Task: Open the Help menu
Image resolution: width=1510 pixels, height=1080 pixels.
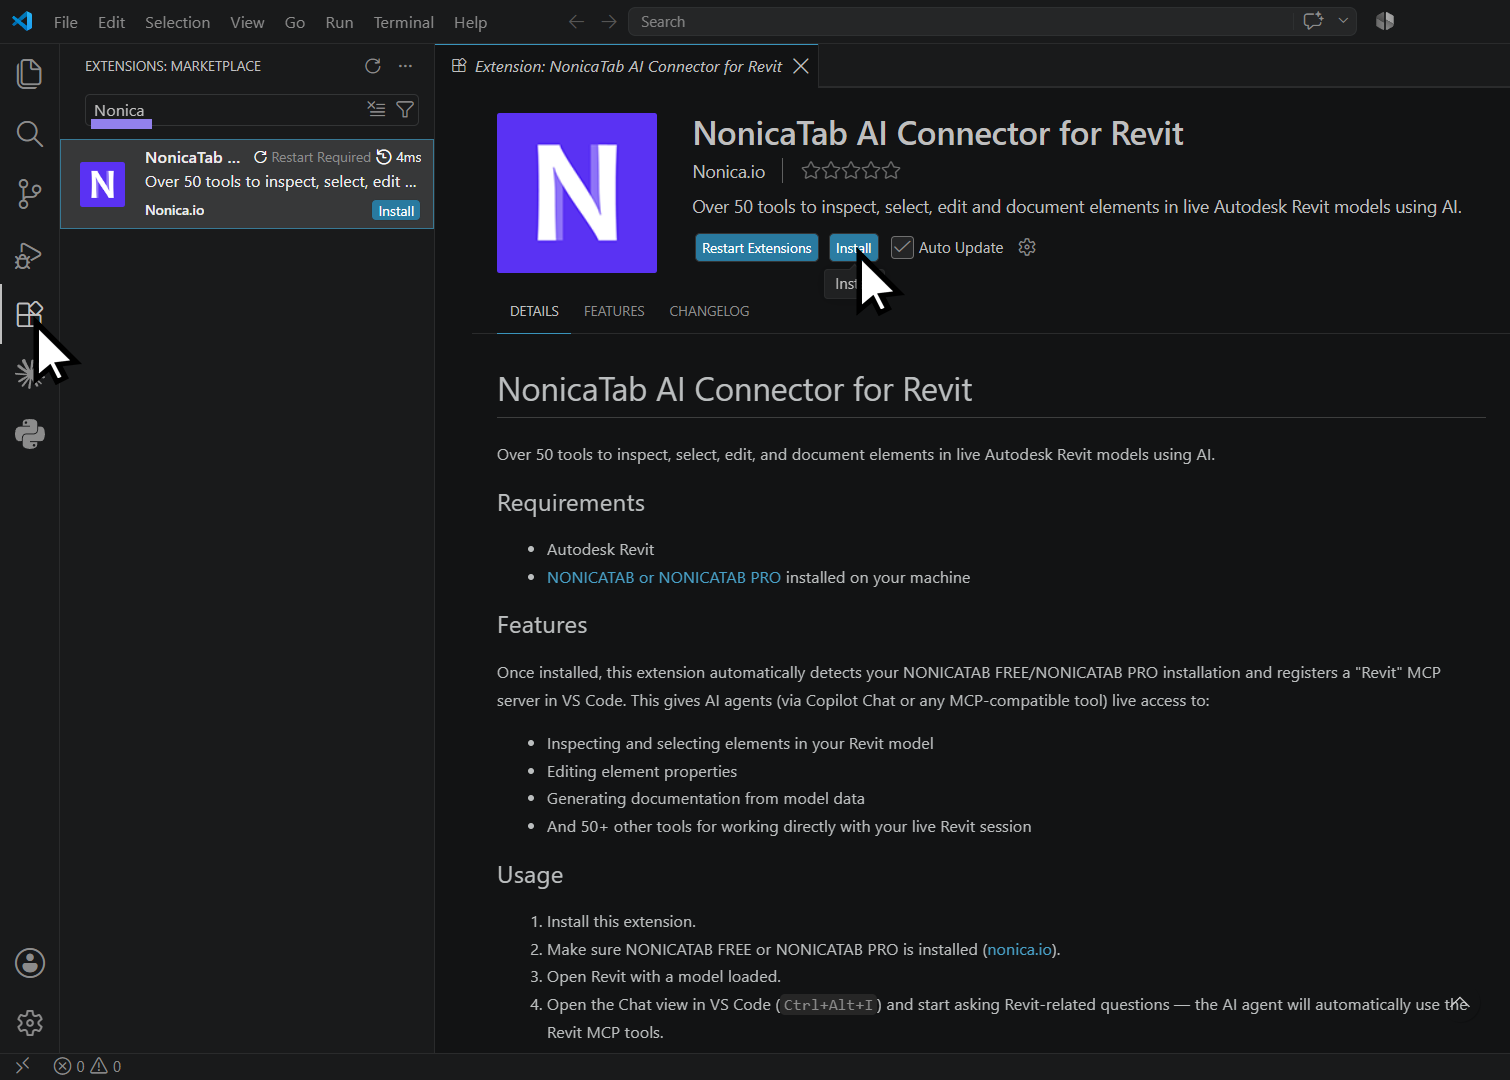Action: (470, 22)
